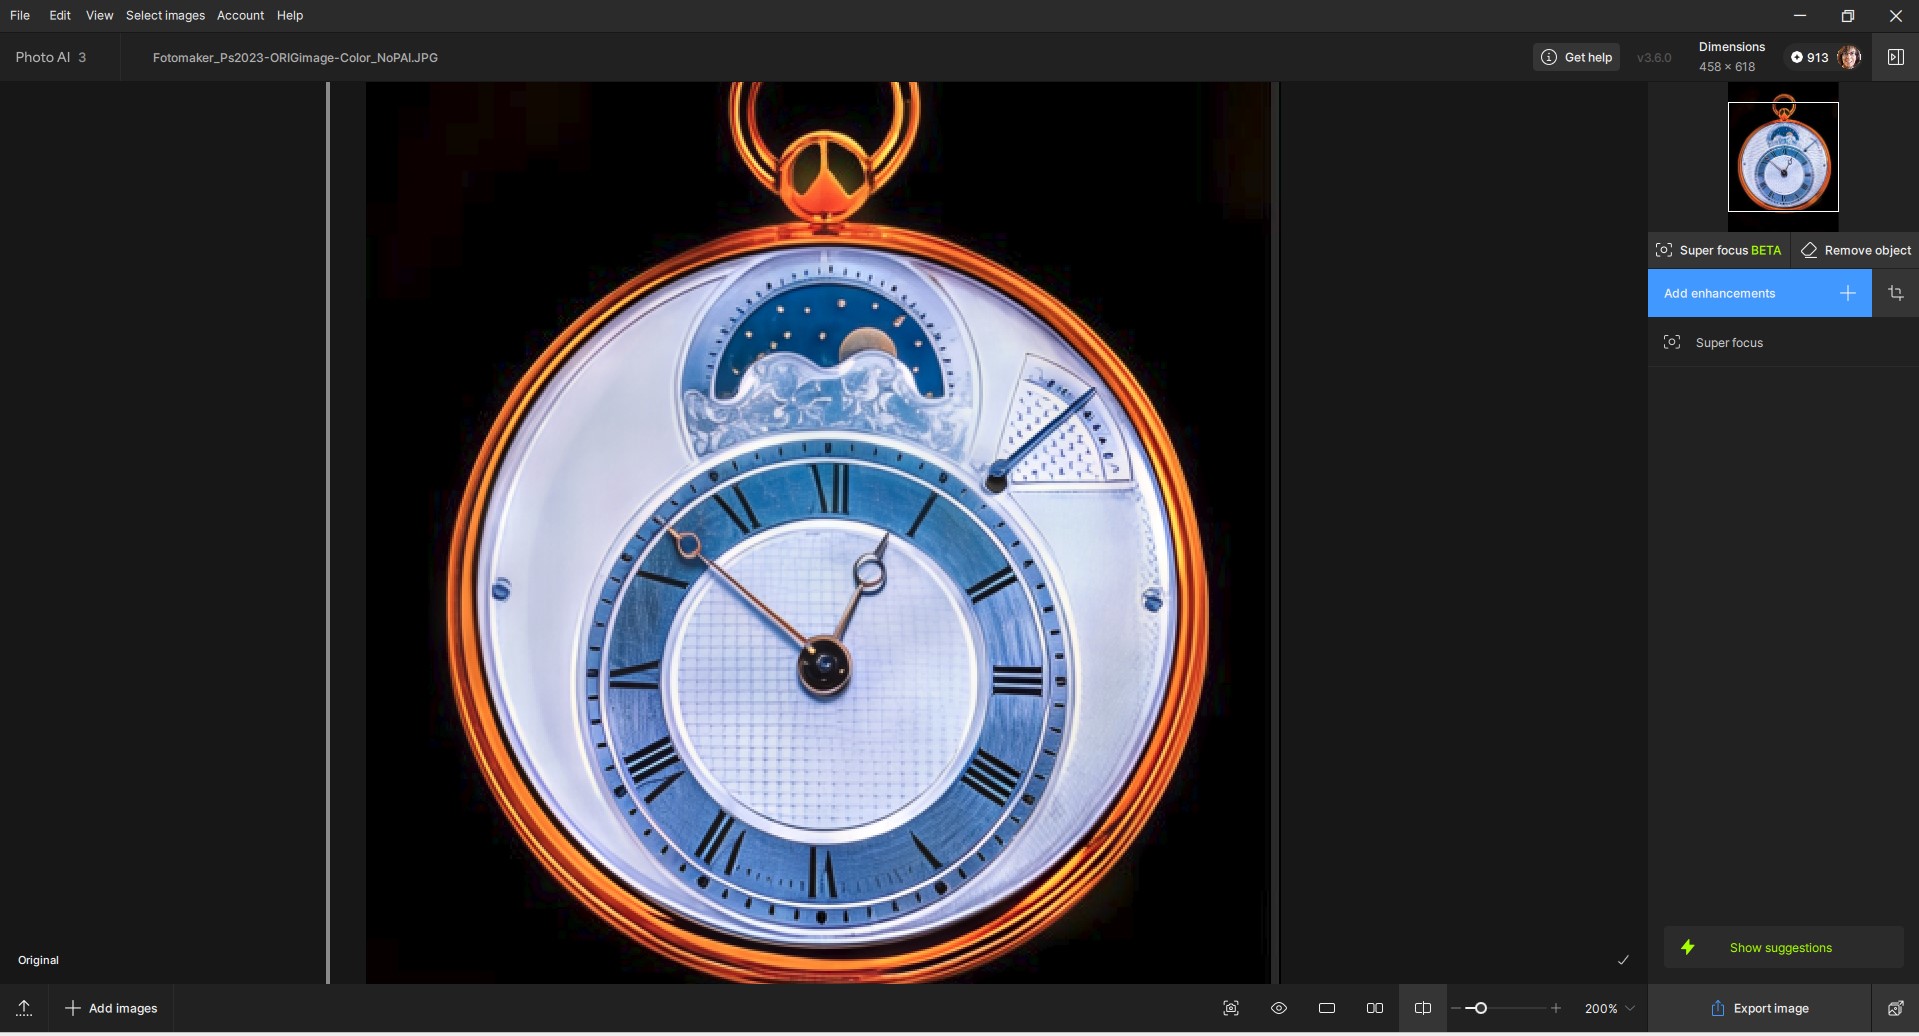Viewport: 1919px width, 1036px height.
Task: Click the pocket watch navigator thumbnail
Action: click(1783, 157)
